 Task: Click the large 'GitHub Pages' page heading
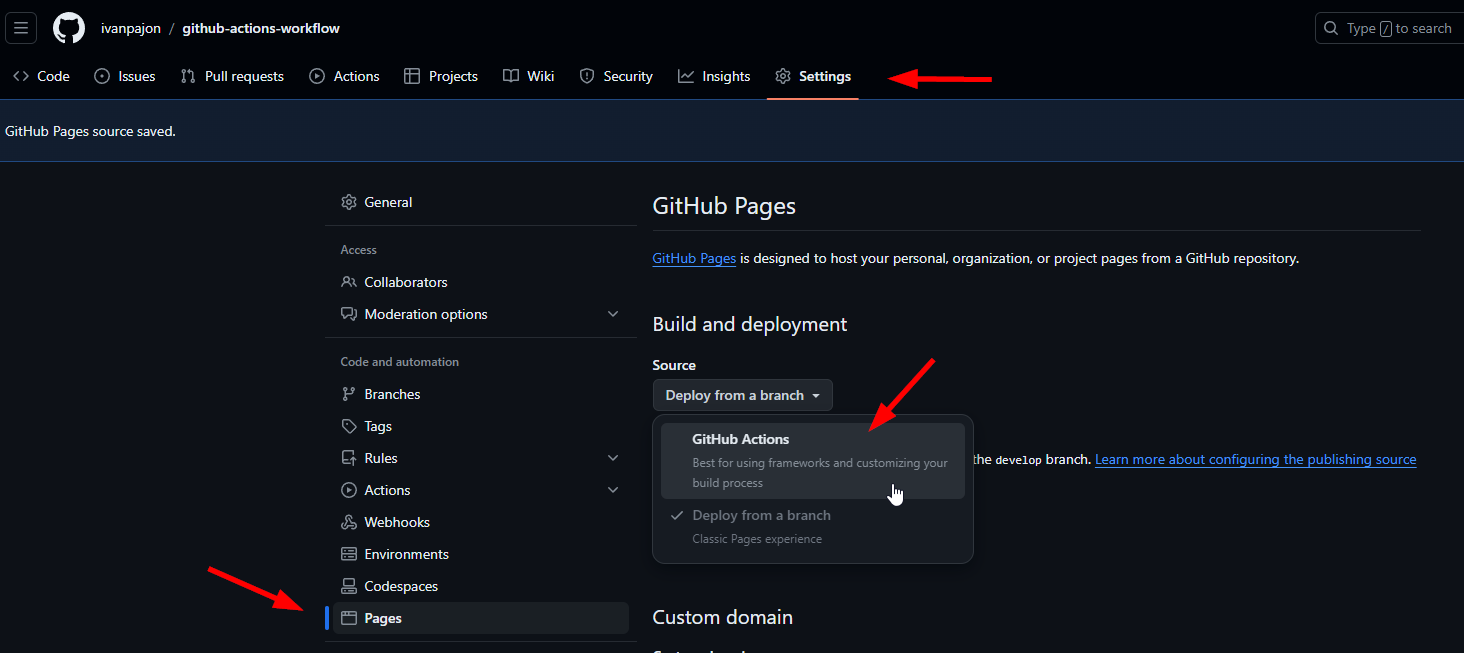(724, 206)
